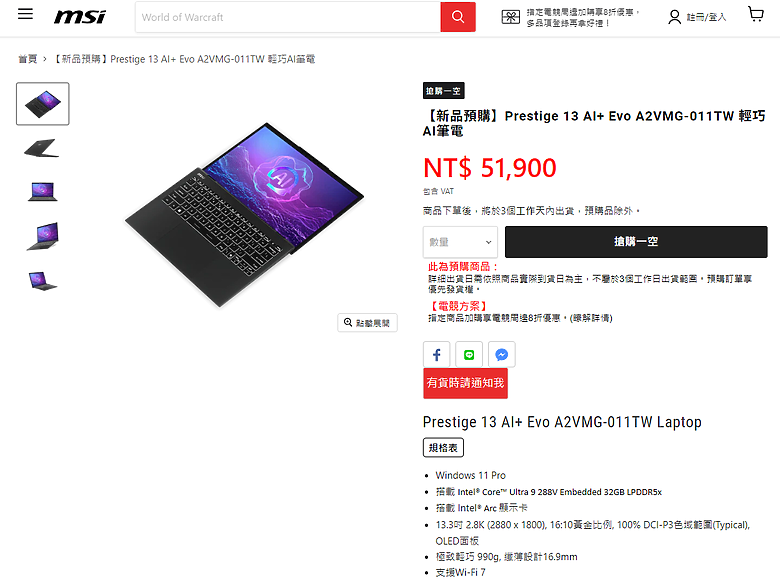Share product via LINE icon
Viewport: 780px width, 581px height.
[469, 355]
